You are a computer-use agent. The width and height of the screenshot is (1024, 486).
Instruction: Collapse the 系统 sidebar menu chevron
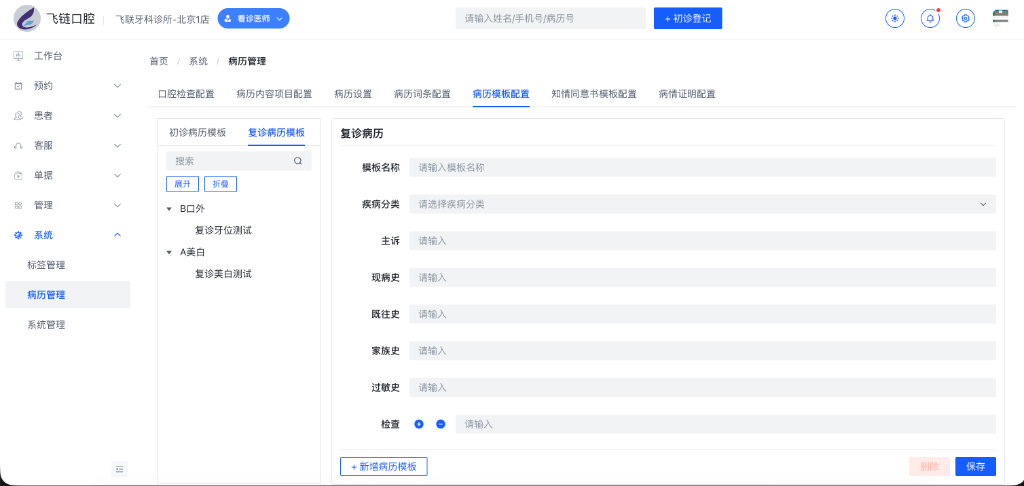(x=118, y=235)
